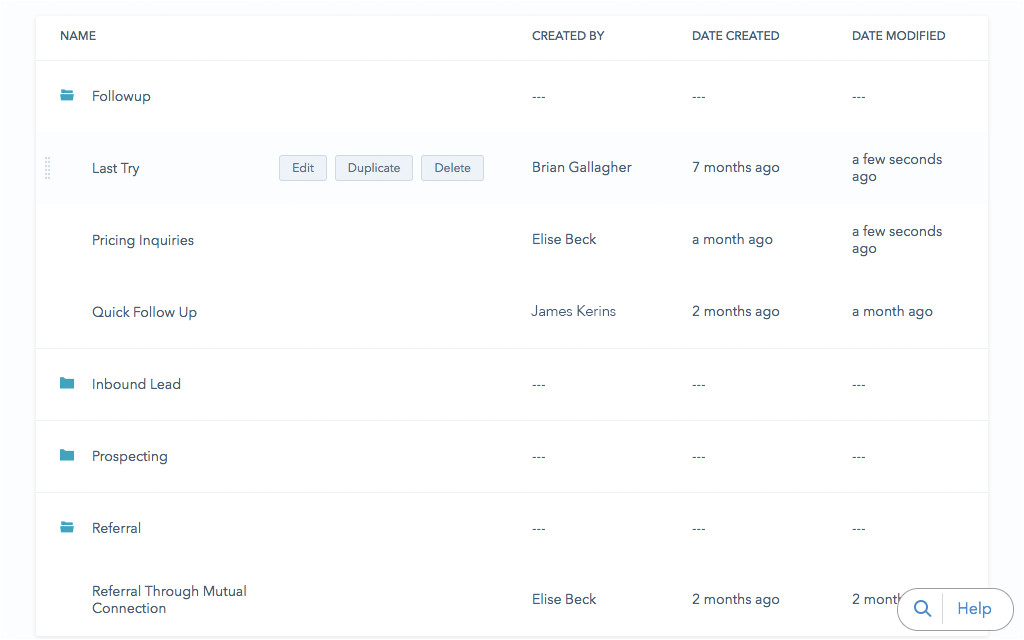Expand the Prospecting folder
The height and width of the screenshot is (640, 1024).
pyautogui.click(x=129, y=456)
